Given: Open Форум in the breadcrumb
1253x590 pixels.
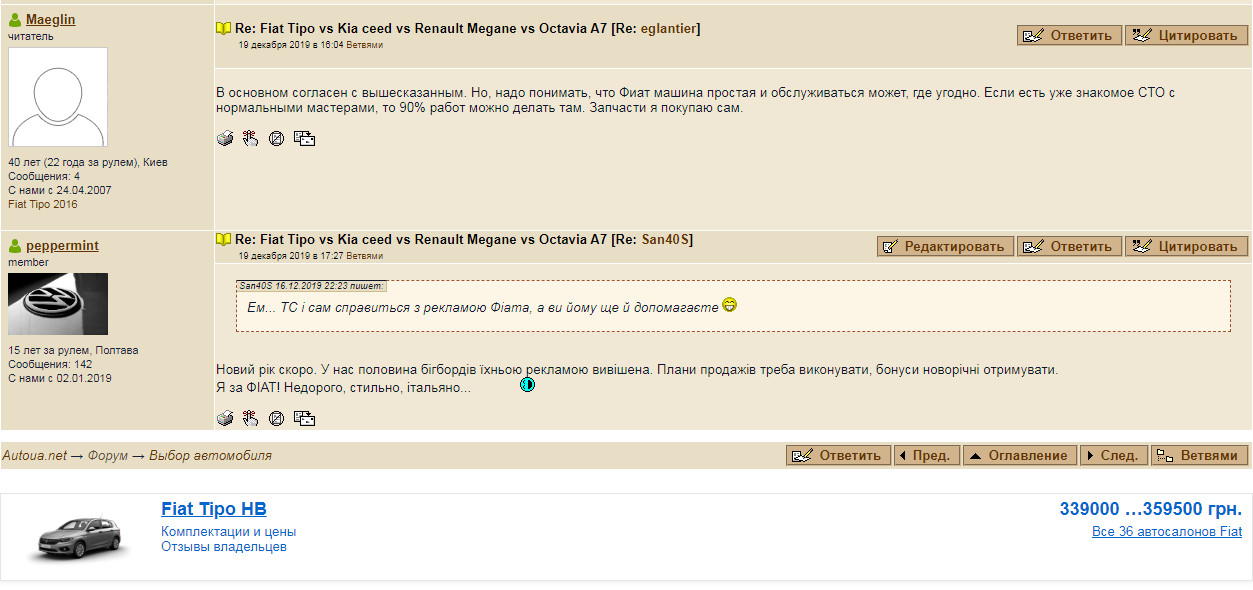Looking at the screenshot, I should 108,456.
